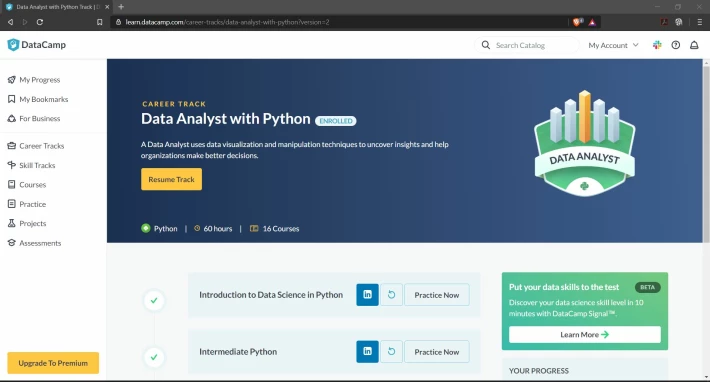Image resolution: width=710 pixels, height=382 pixels.
Task: Open the notifications bell
Action: [x=694, y=45]
